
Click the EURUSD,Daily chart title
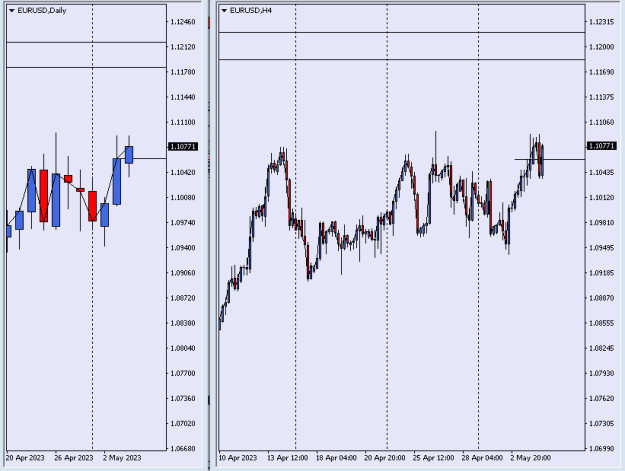[42, 11]
